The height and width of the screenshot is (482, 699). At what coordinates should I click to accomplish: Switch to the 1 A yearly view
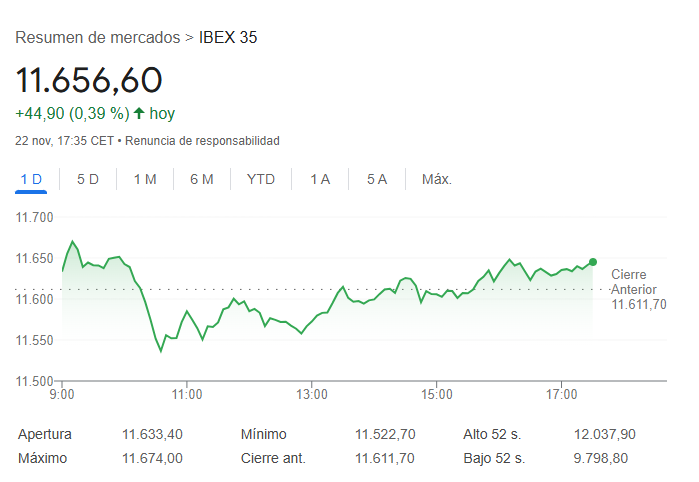tap(320, 180)
